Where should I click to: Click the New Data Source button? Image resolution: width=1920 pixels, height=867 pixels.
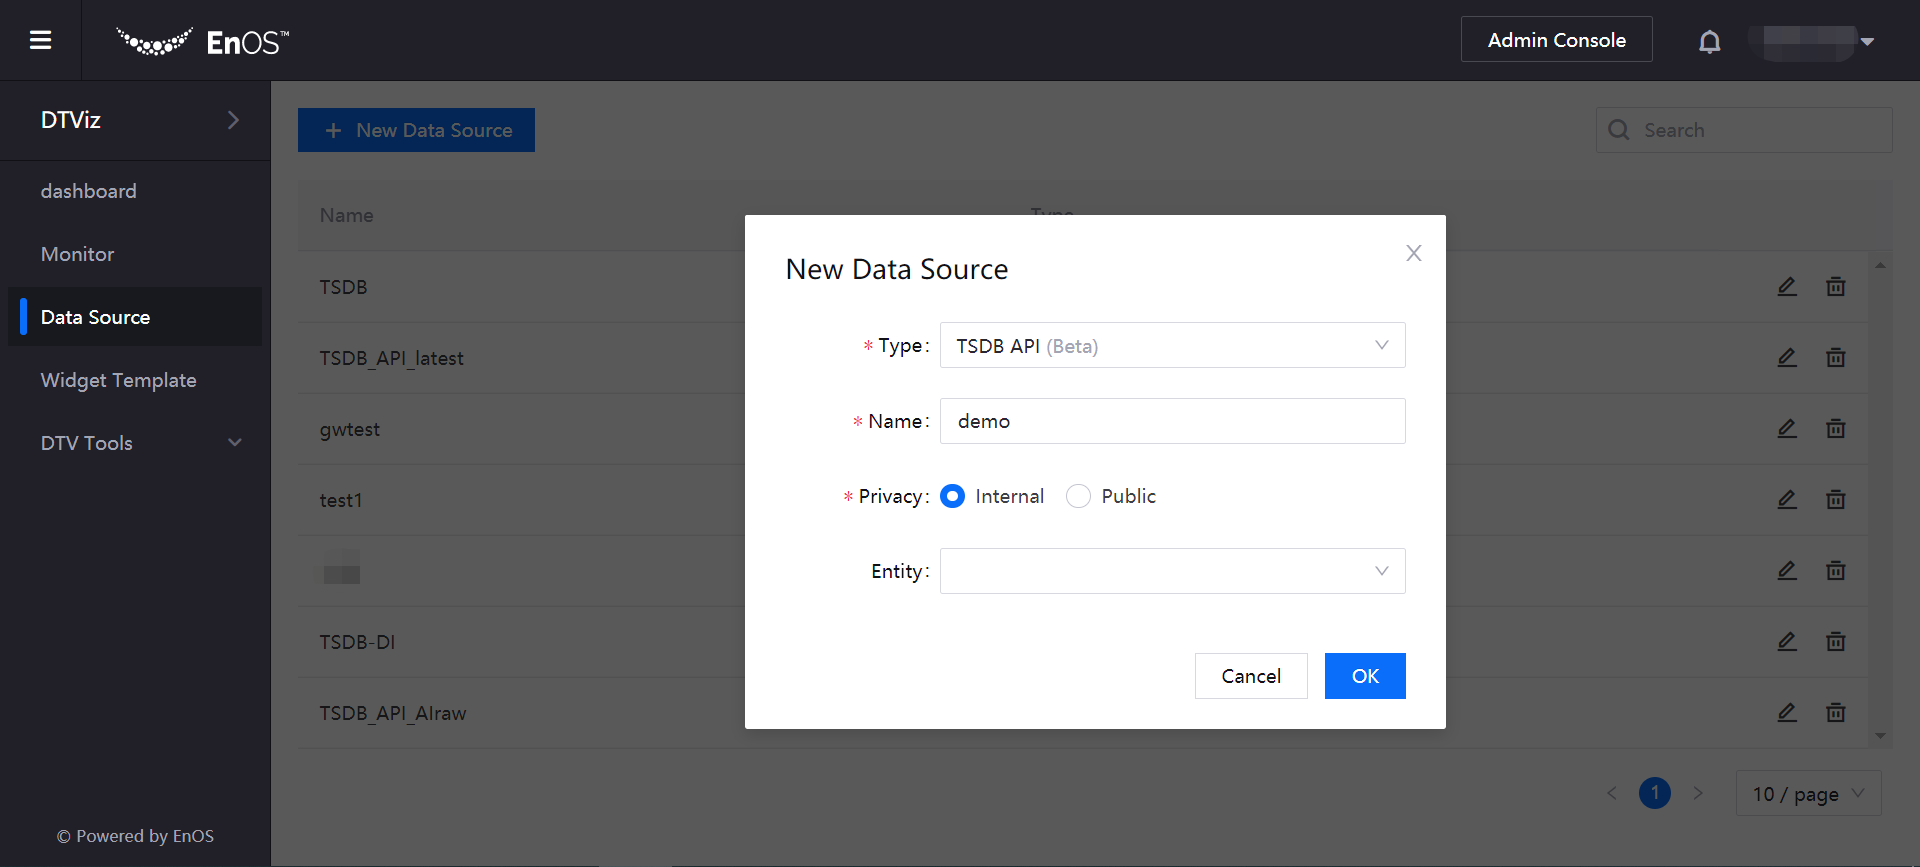coord(416,130)
